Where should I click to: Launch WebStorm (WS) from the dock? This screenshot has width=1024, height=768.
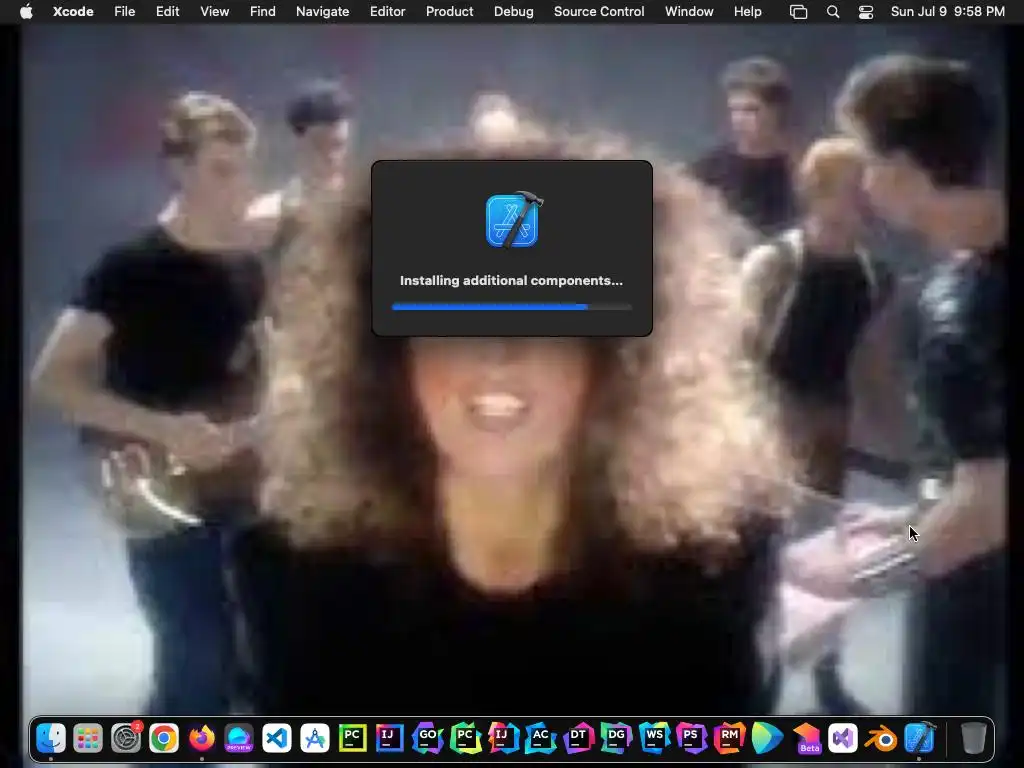pos(654,739)
